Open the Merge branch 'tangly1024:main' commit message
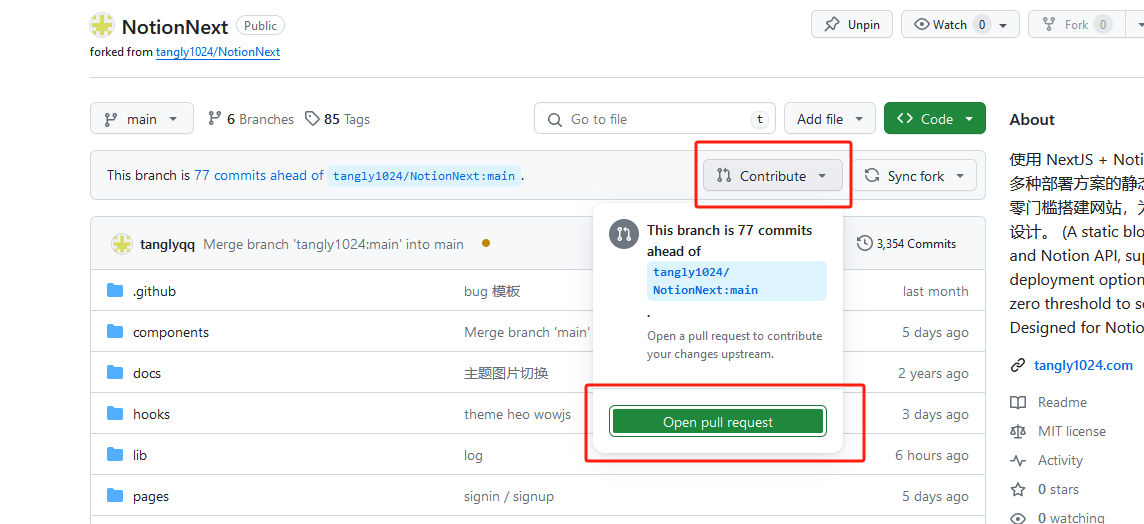The image size is (1144, 524). (333, 244)
